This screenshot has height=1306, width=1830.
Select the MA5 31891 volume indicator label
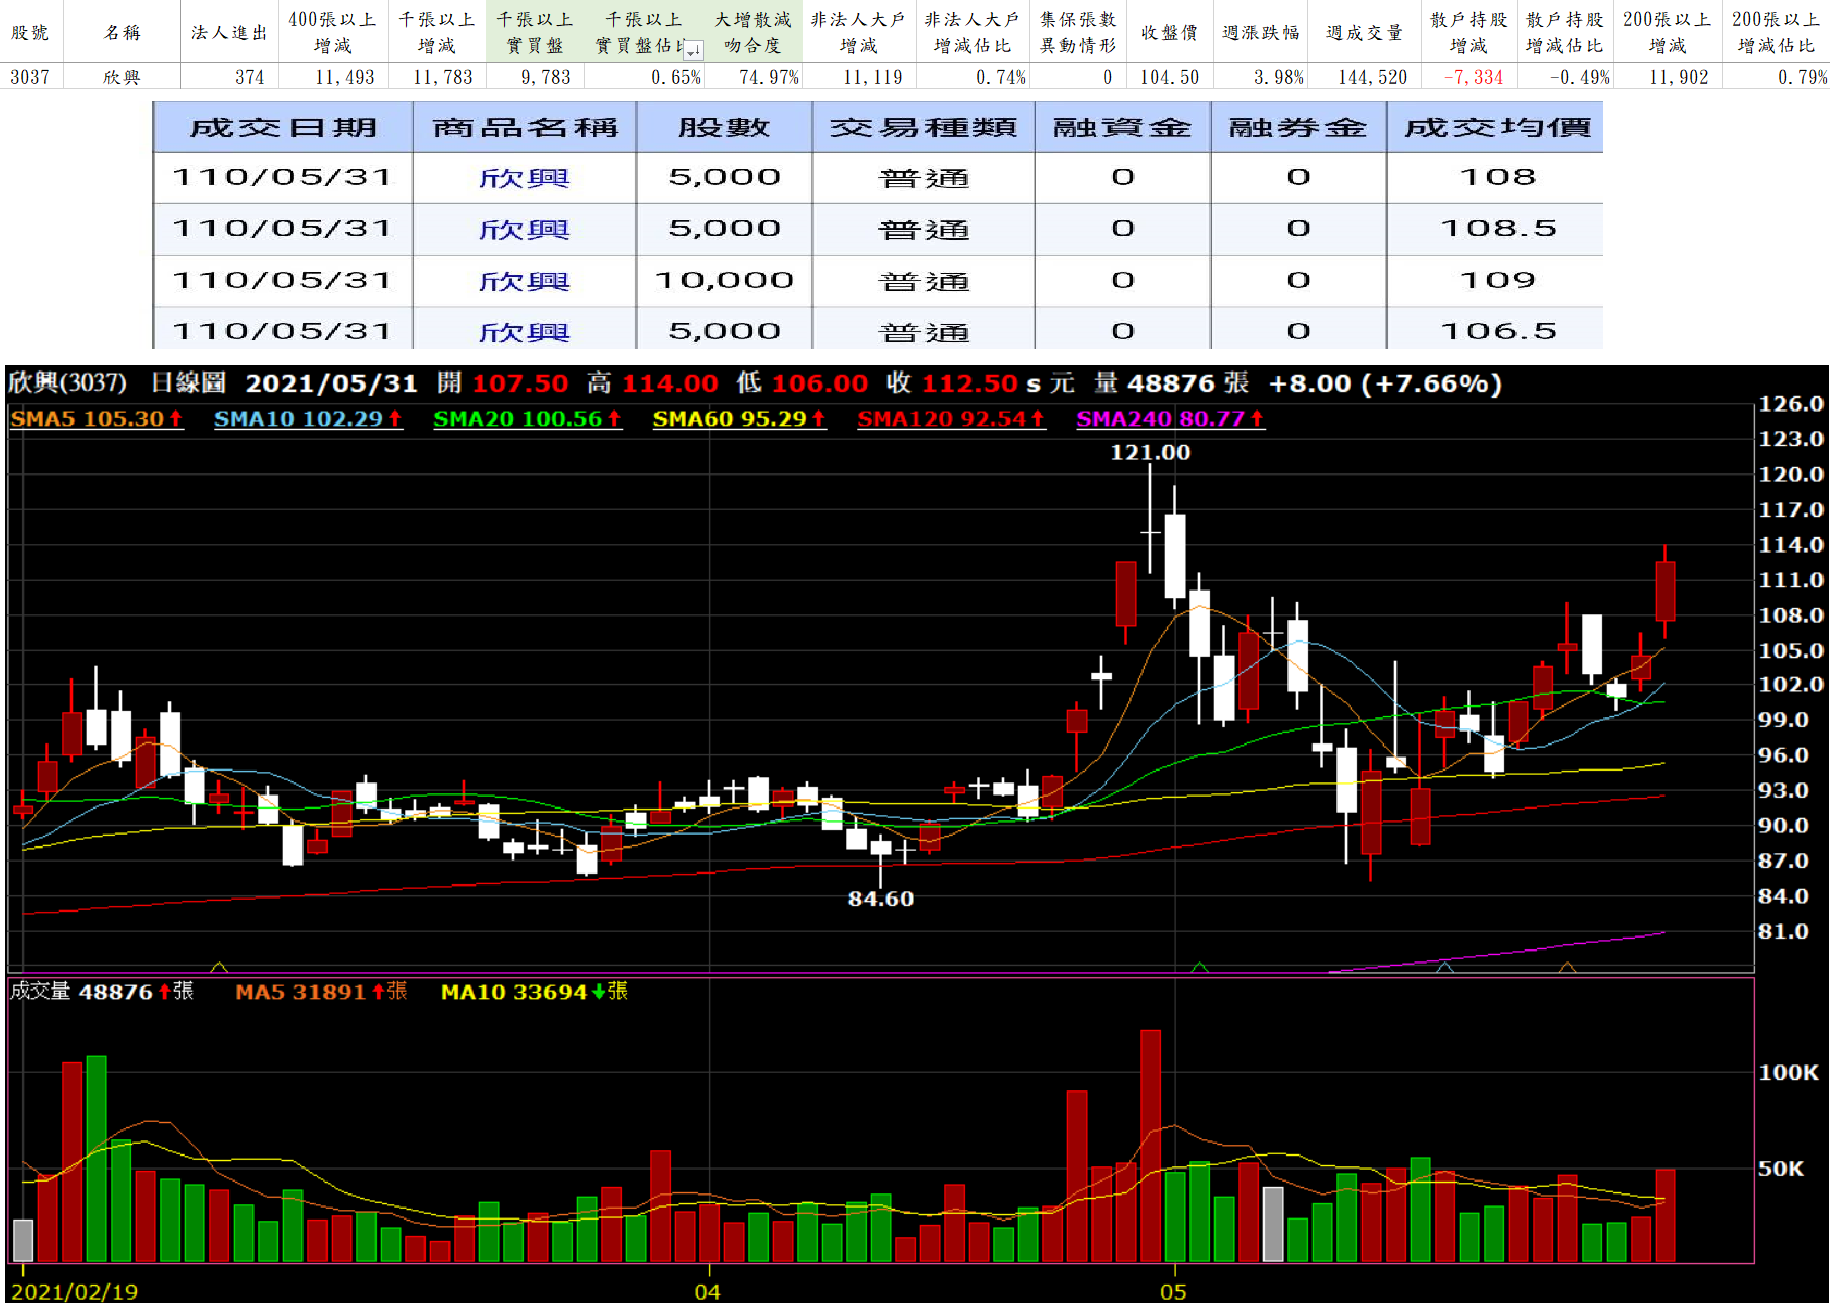pyautogui.click(x=321, y=992)
